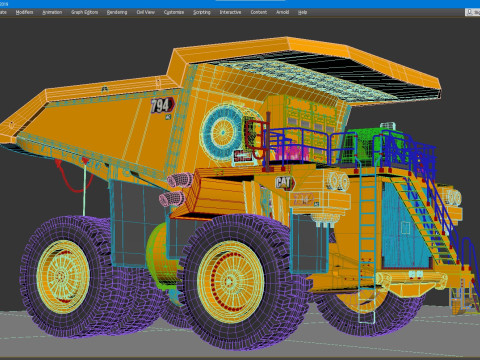This screenshot has width=480, height=360.
Task: Open the Scripting menu
Action: [202, 12]
